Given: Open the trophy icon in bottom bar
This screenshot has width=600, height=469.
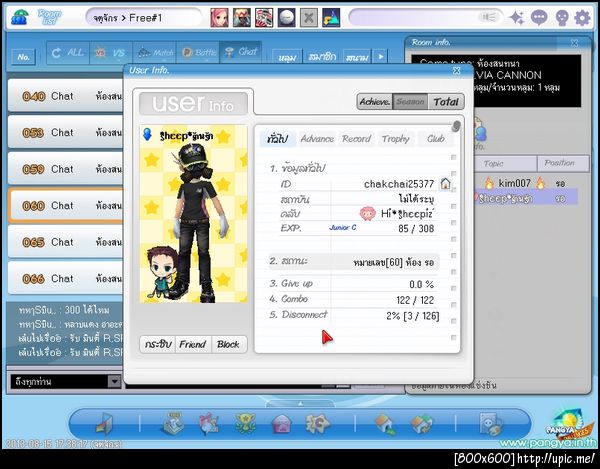Looking at the screenshot, I should [246, 424].
